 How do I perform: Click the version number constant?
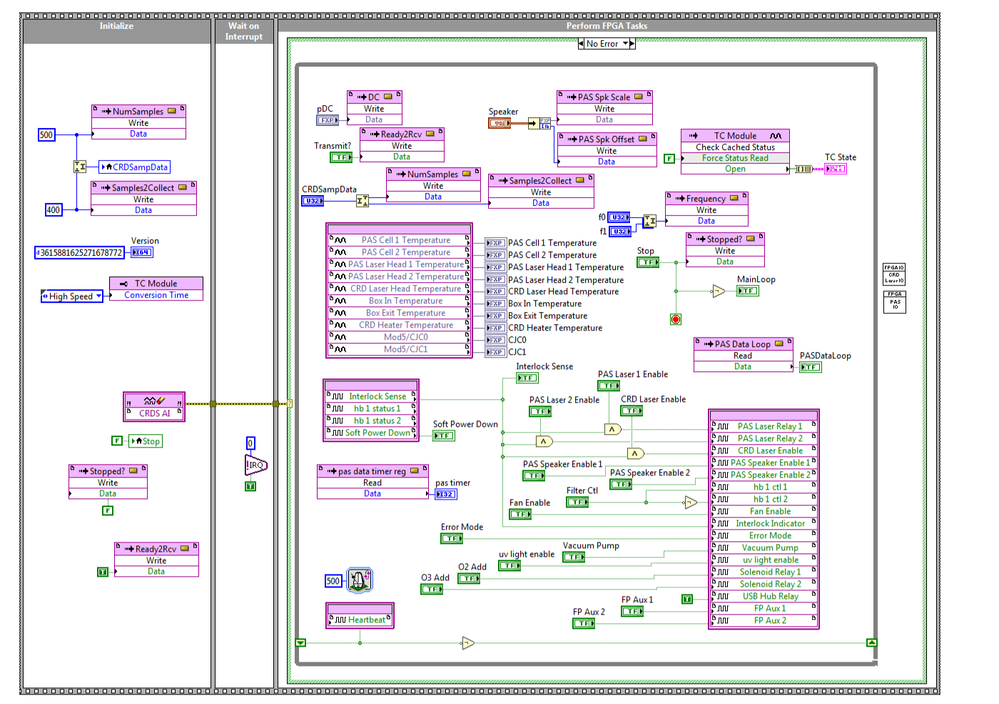(82, 252)
